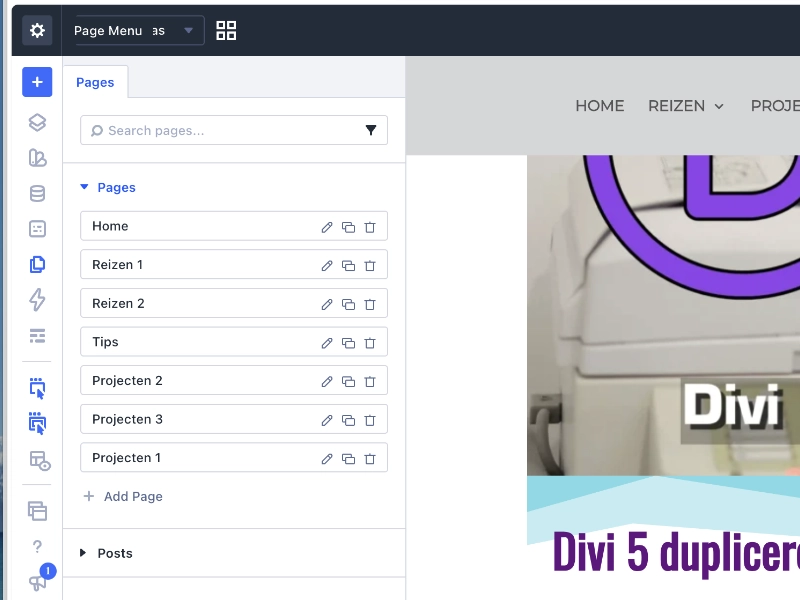The image size is (800, 600).
Task: Activate the grid selection cursor tool
Action: point(37,423)
